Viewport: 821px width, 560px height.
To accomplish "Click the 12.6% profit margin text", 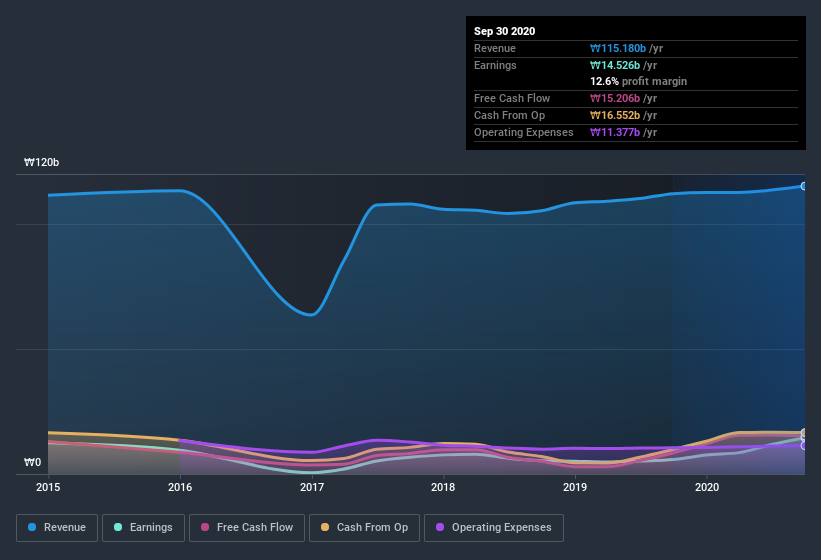I will tap(639, 82).
